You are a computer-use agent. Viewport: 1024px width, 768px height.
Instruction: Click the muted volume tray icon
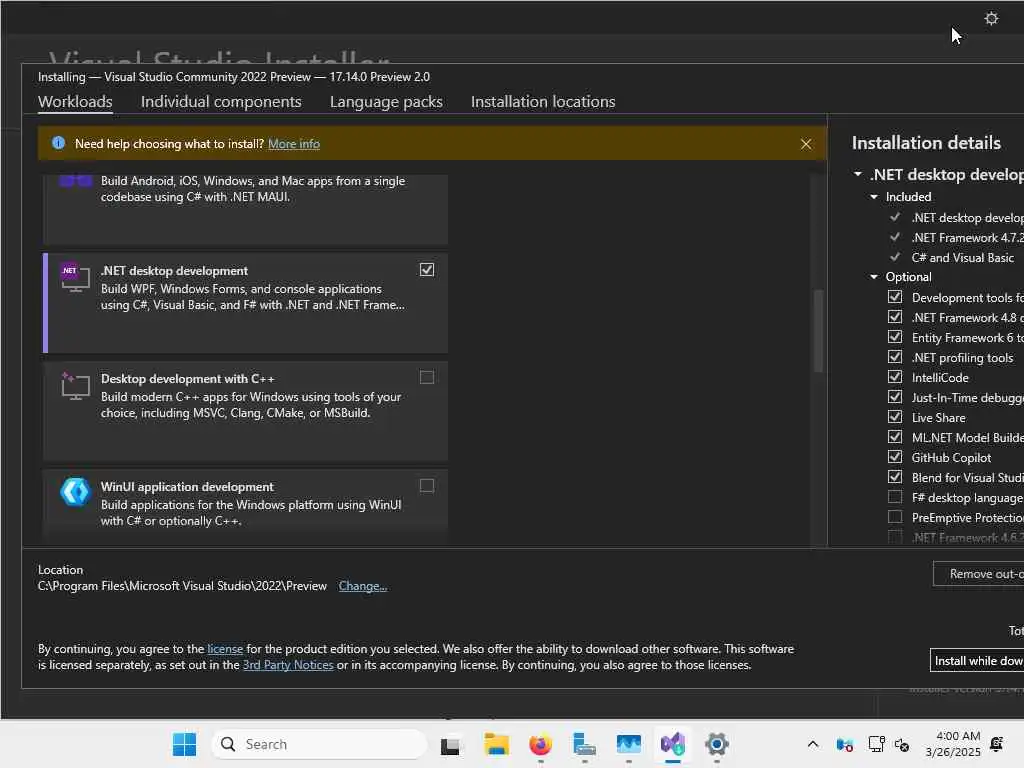tap(902, 744)
